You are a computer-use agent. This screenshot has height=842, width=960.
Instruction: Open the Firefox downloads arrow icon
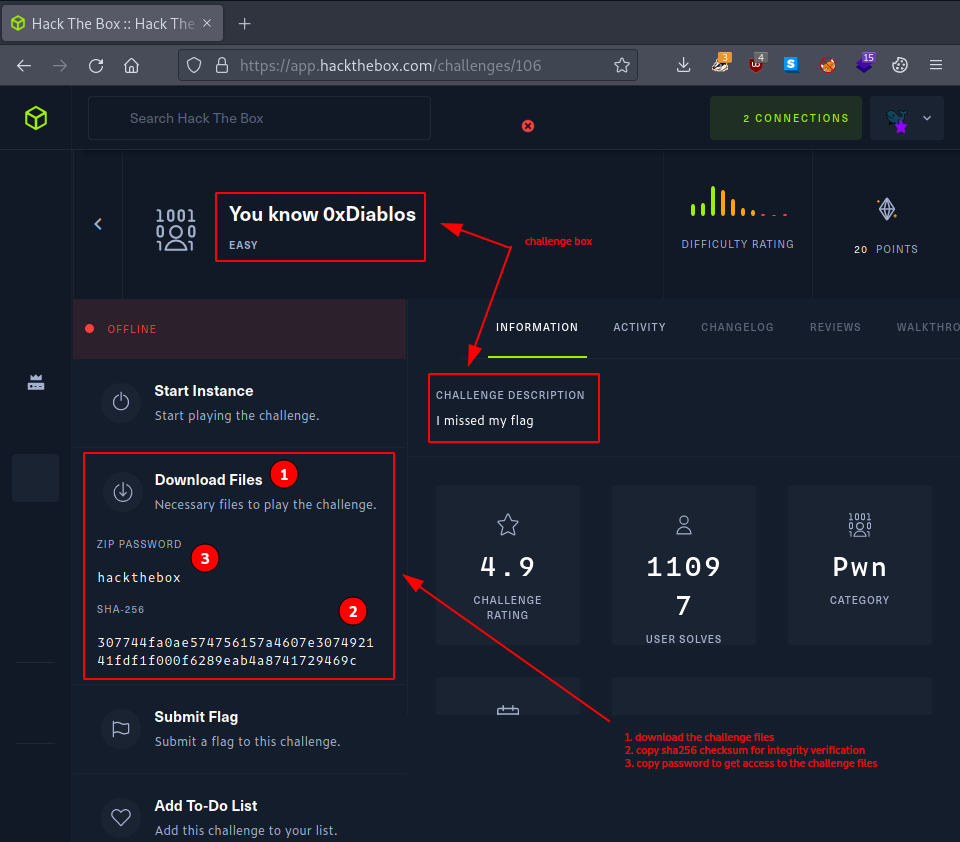[x=684, y=65]
